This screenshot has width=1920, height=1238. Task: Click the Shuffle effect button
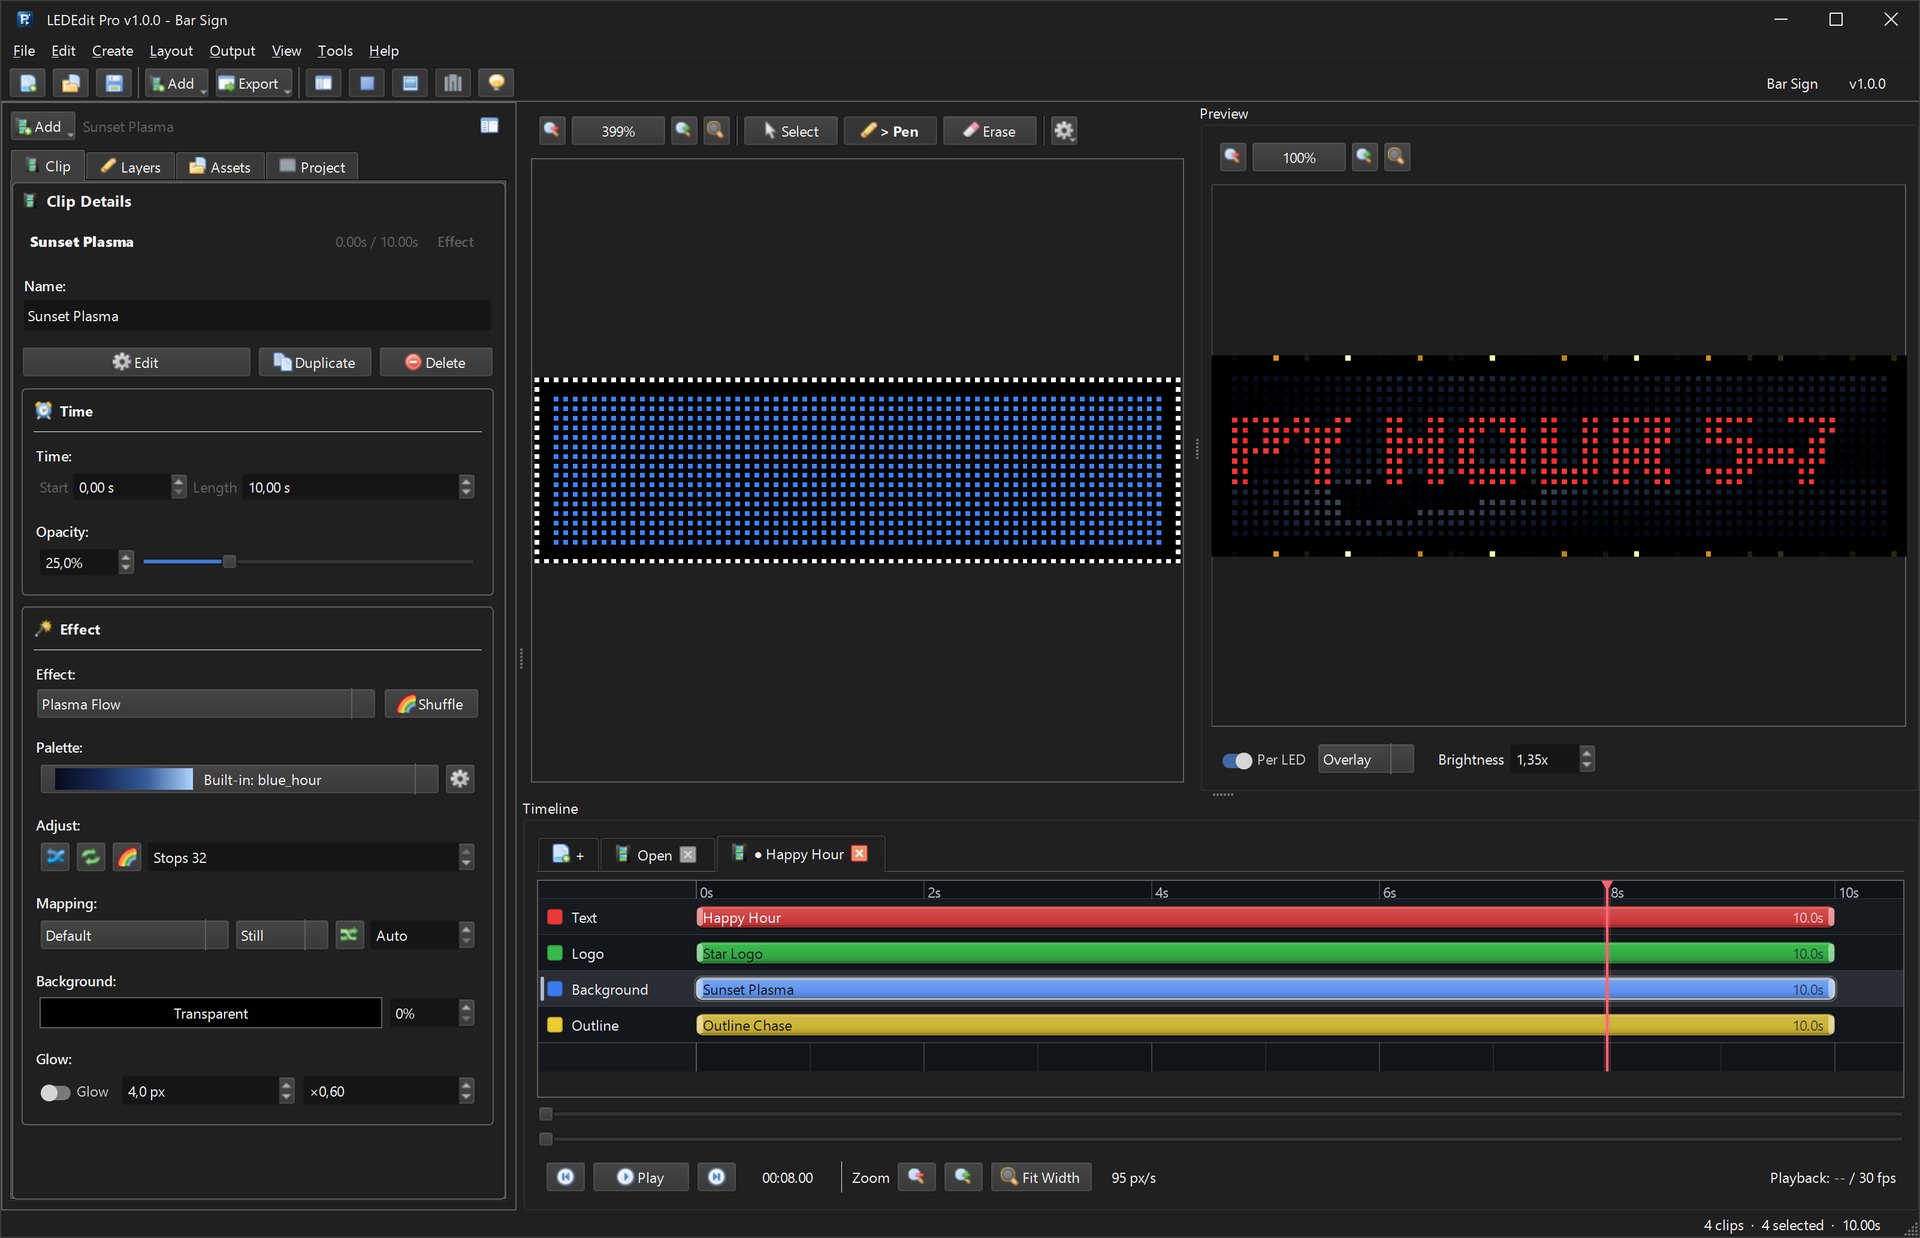coord(431,704)
